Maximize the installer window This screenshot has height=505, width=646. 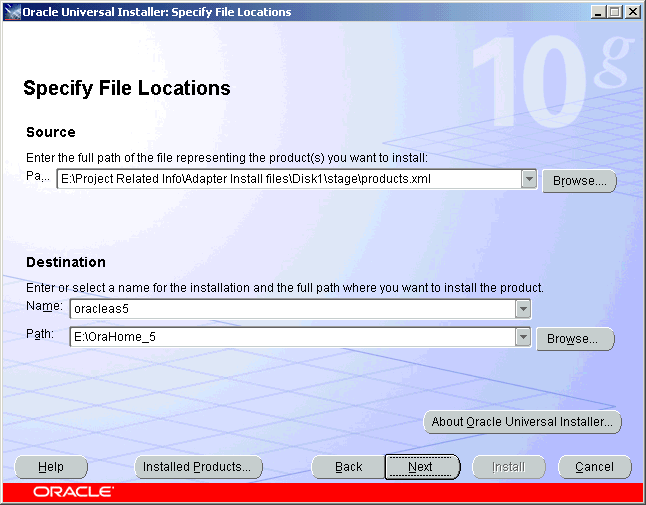point(615,12)
